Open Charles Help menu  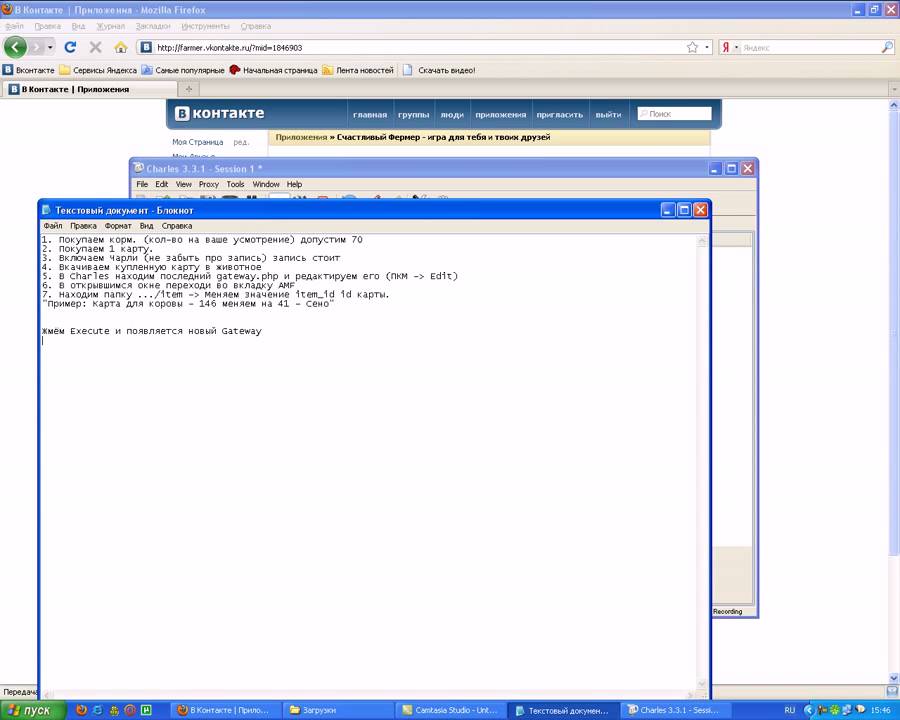(294, 184)
